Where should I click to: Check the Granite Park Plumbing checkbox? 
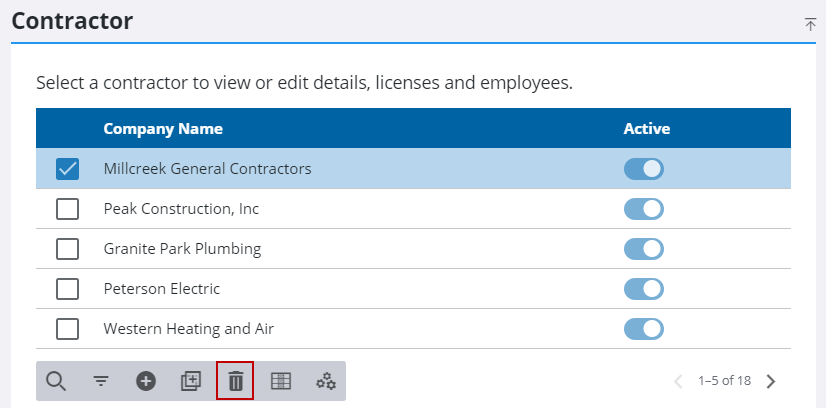click(x=67, y=249)
